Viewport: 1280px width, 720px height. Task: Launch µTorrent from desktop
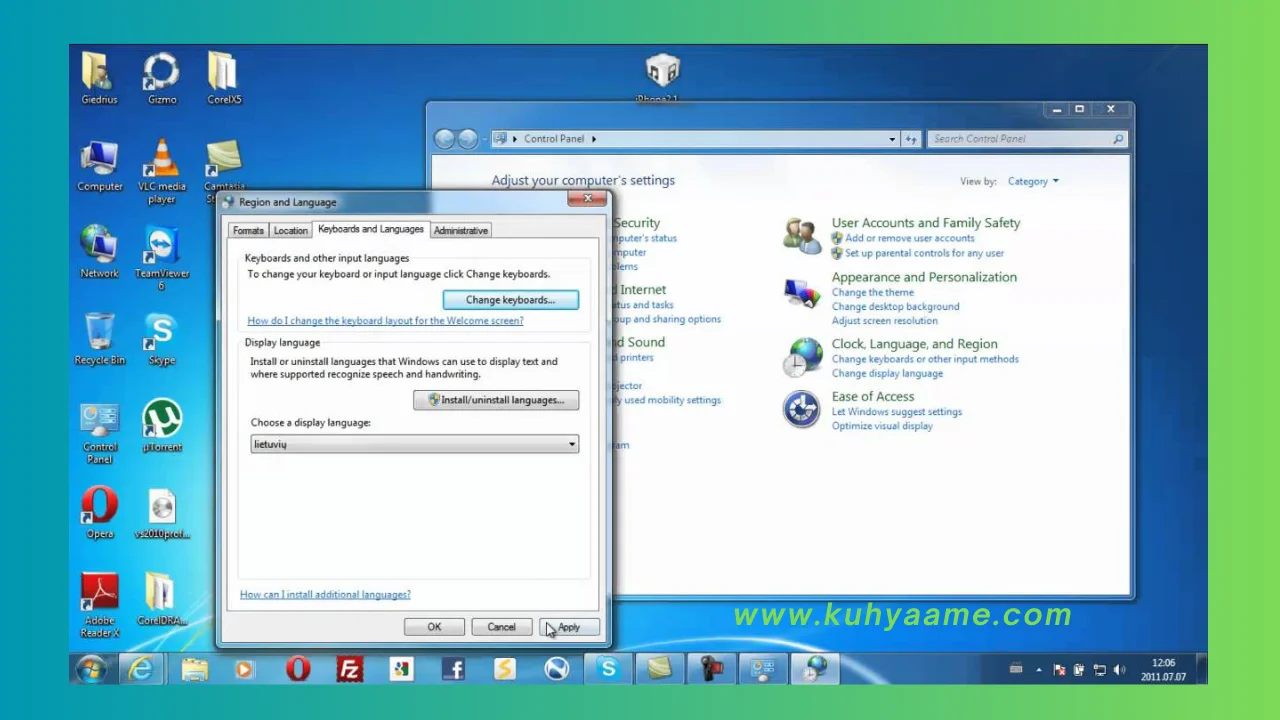click(x=162, y=426)
